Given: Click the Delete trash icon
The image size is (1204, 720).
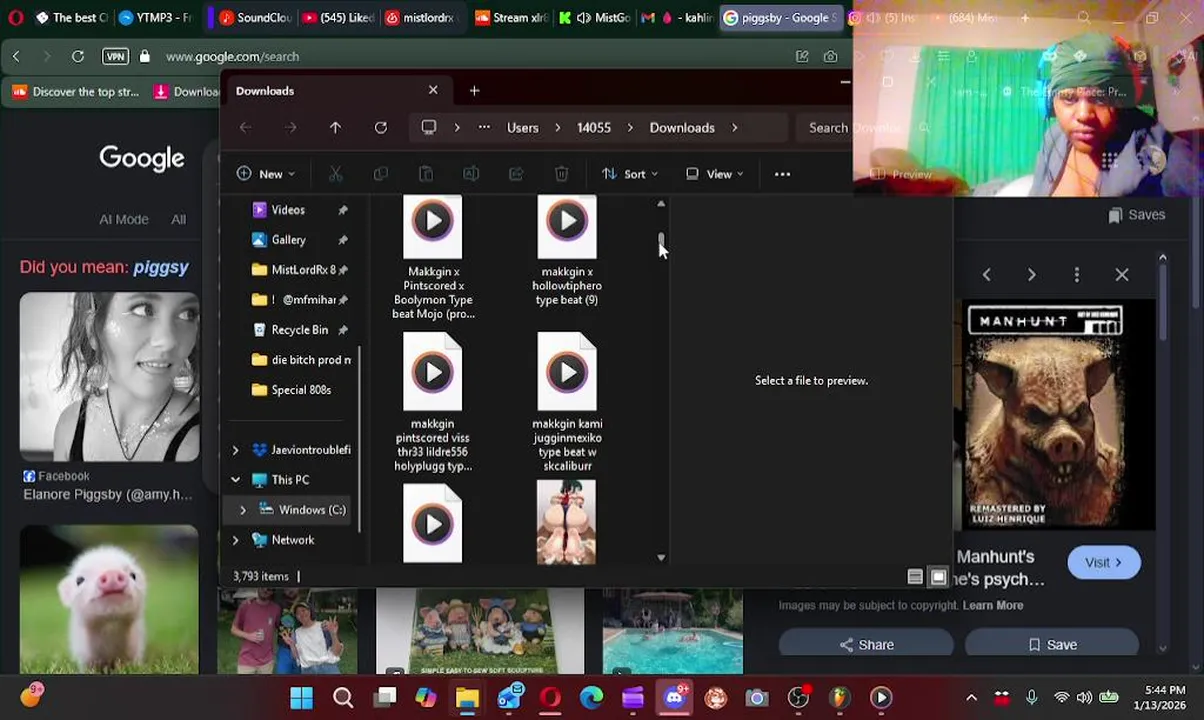Looking at the screenshot, I should [562, 174].
